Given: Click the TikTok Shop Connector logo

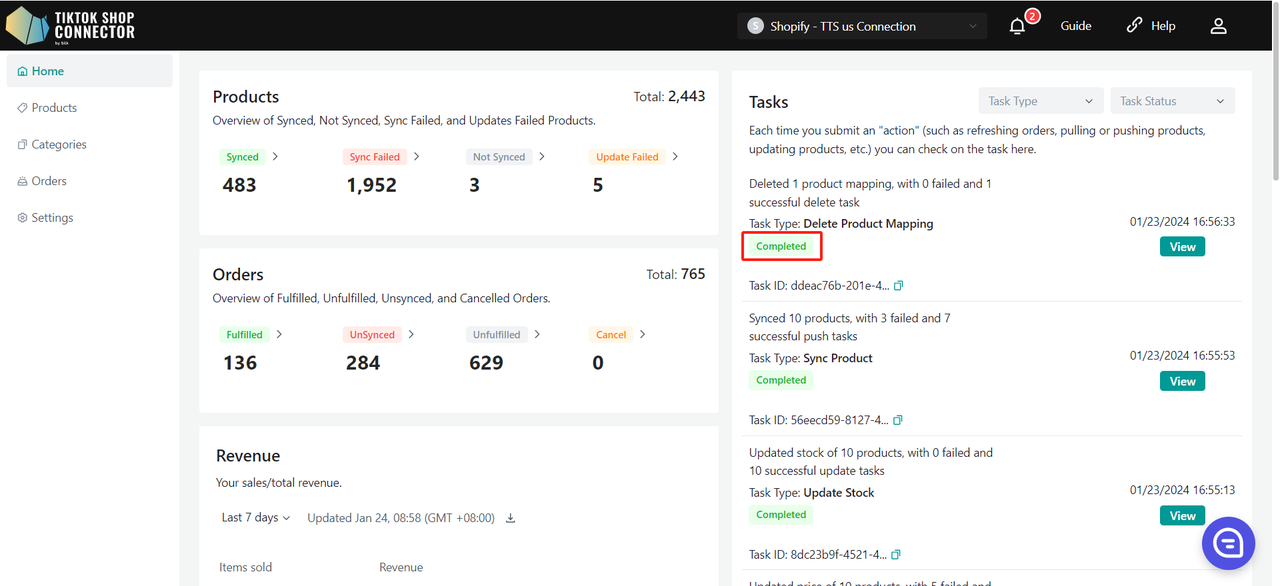Looking at the screenshot, I should [x=70, y=25].
